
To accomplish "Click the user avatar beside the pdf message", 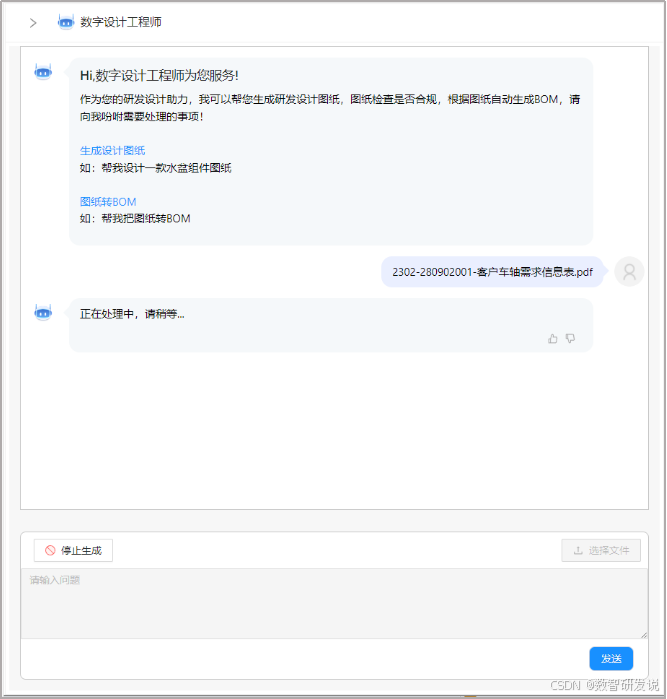I will pyautogui.click(x=629, y=271).
